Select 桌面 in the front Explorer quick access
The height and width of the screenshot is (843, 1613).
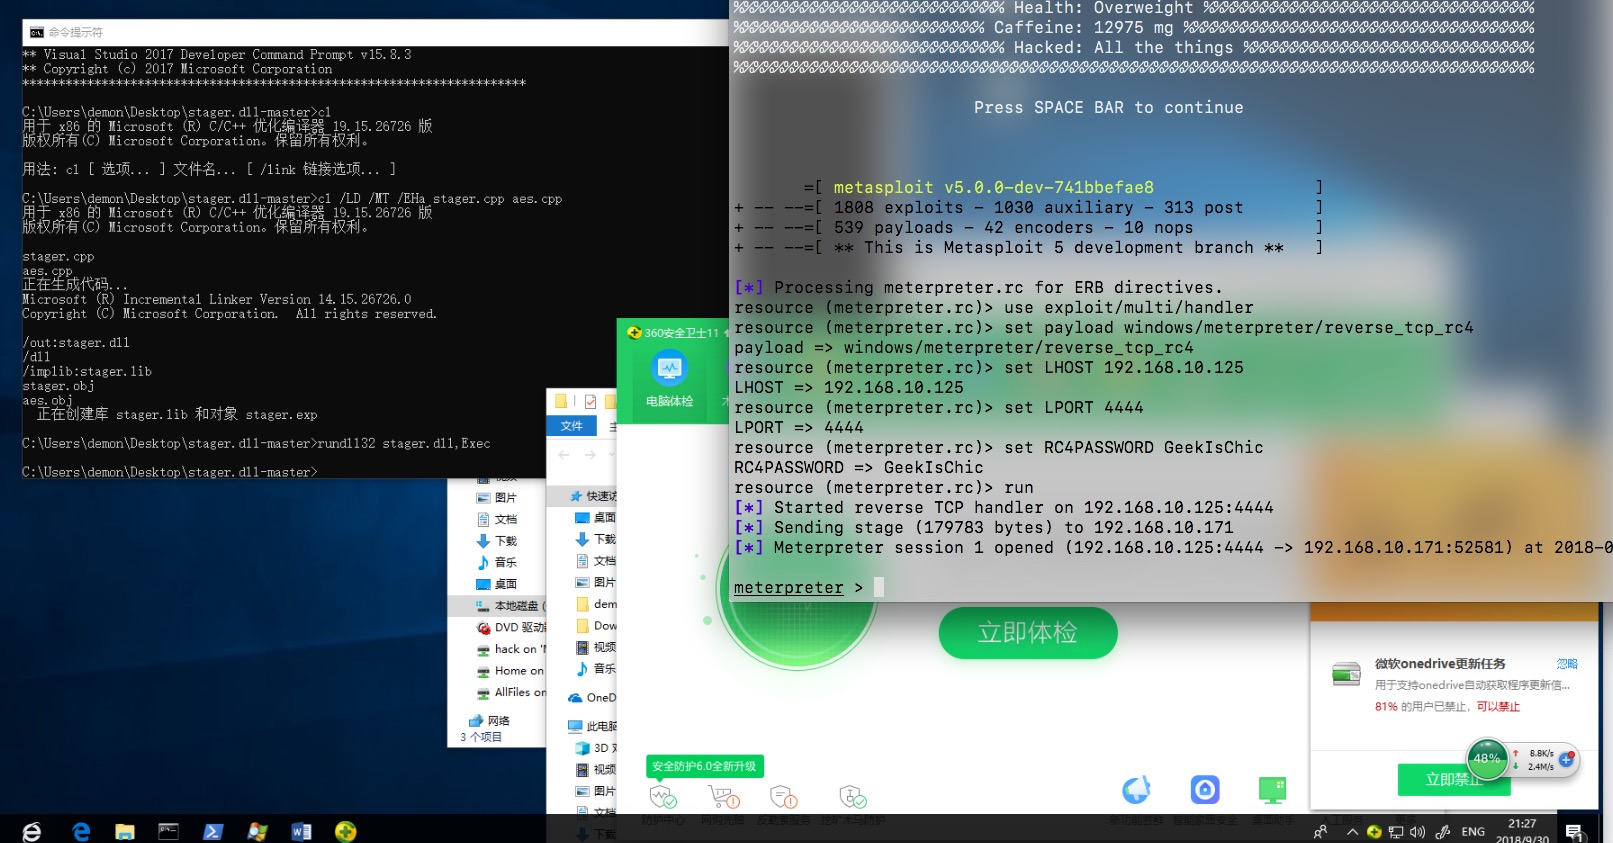(x=596, y=518)
